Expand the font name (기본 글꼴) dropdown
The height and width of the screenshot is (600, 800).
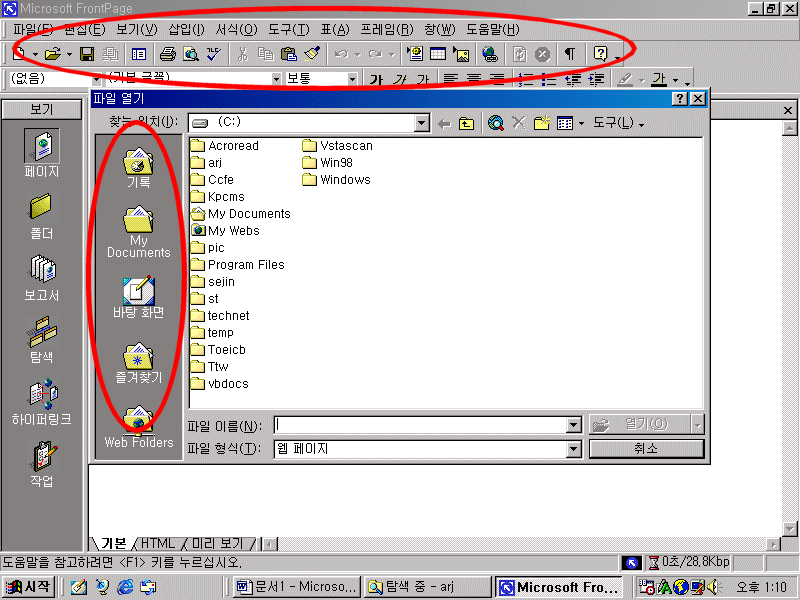pos(276,79)
